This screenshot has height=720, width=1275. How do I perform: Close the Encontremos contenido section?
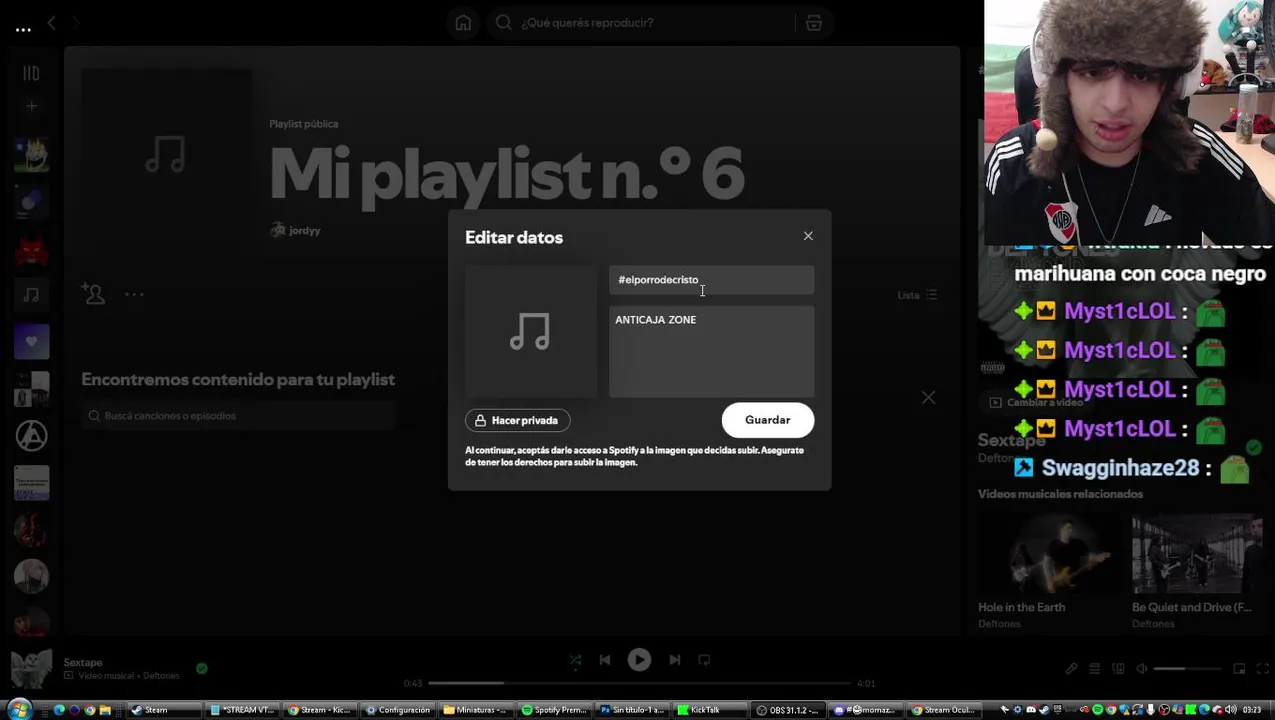(928, 397)
